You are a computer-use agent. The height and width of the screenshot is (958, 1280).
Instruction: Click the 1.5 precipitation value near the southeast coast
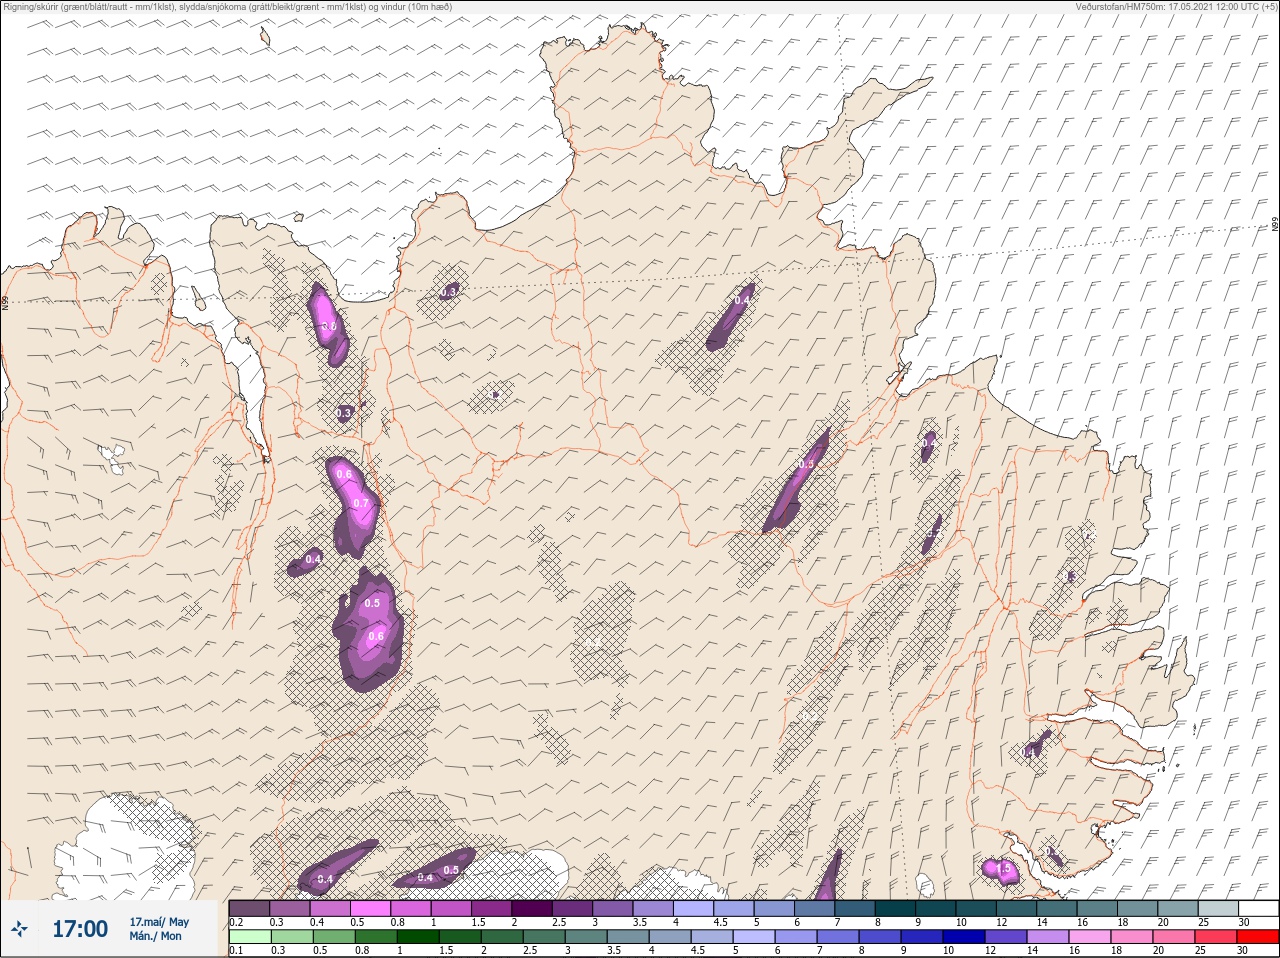point(1004,870)
